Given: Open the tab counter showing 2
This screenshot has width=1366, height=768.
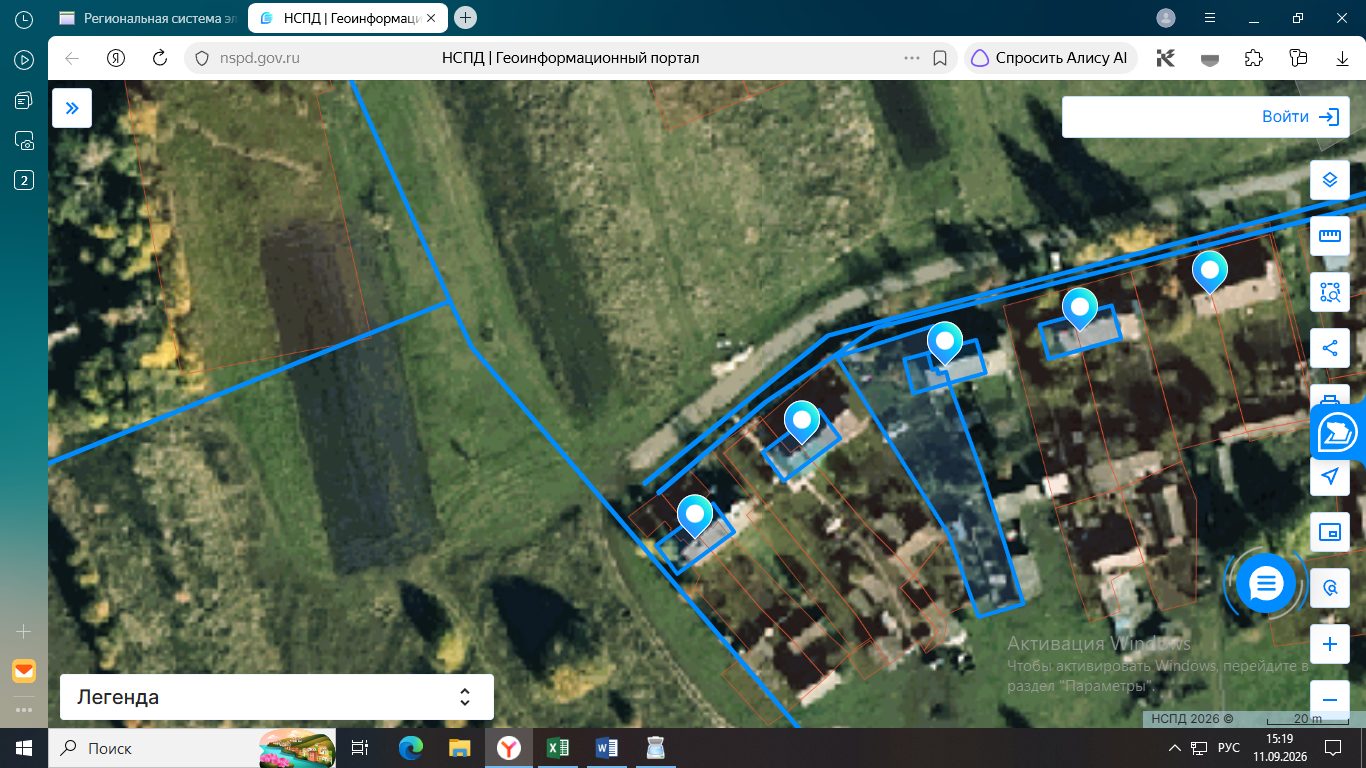Looking at the screenshot, I should point(24,181).
